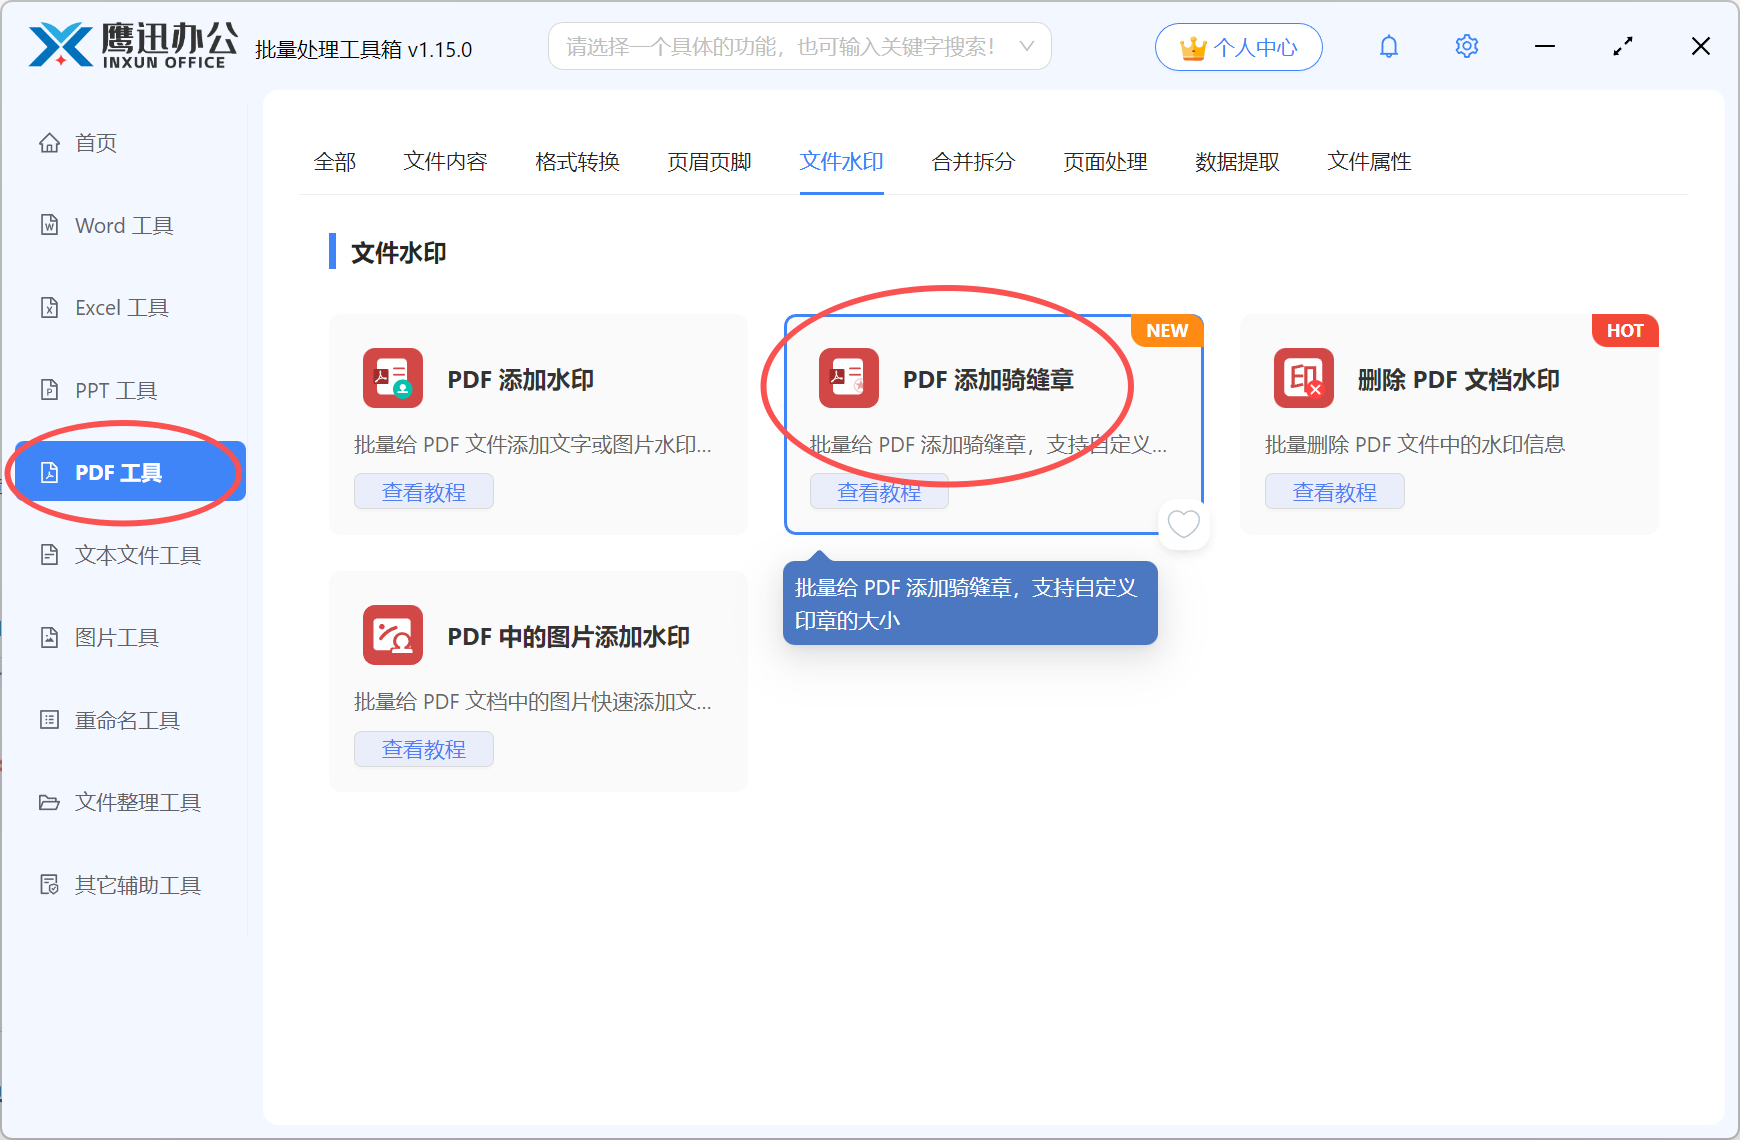Select the 合并拆分 tab

[972, 162]
